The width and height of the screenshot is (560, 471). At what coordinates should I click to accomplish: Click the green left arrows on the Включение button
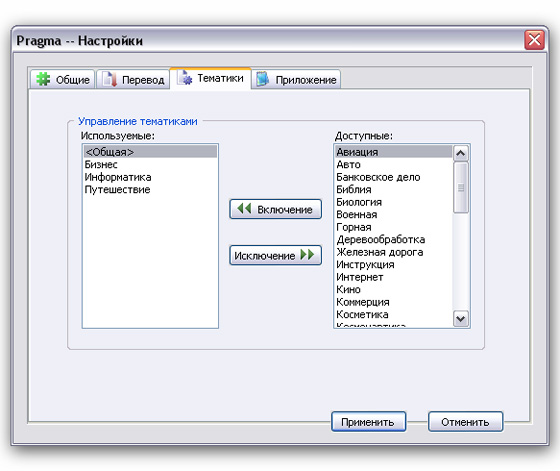point(244,208)
